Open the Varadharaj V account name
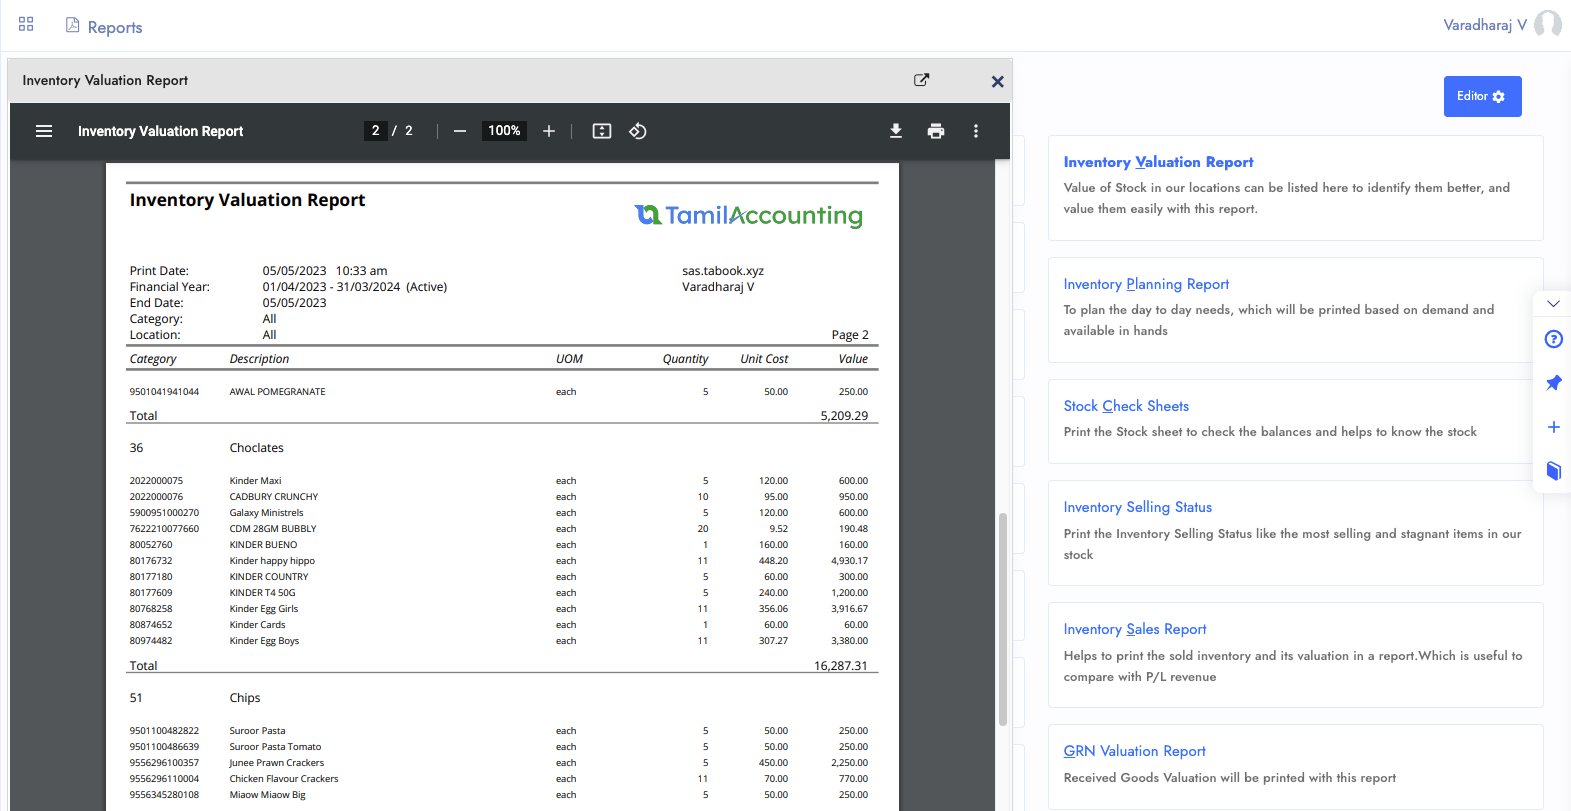The width and height of the screenshot is (1571, 811). 1484,25
